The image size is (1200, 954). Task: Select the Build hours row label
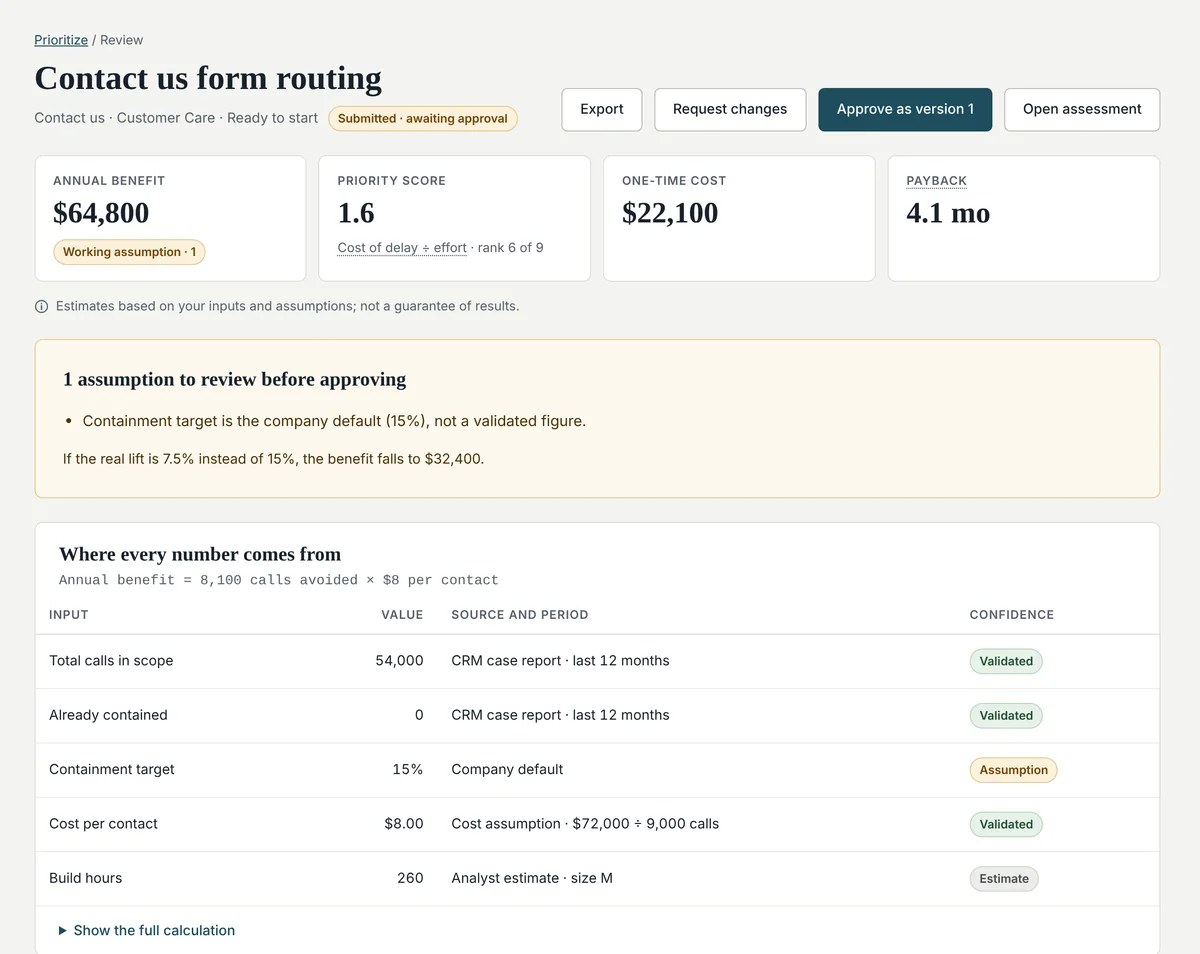[x=86, y=878]
